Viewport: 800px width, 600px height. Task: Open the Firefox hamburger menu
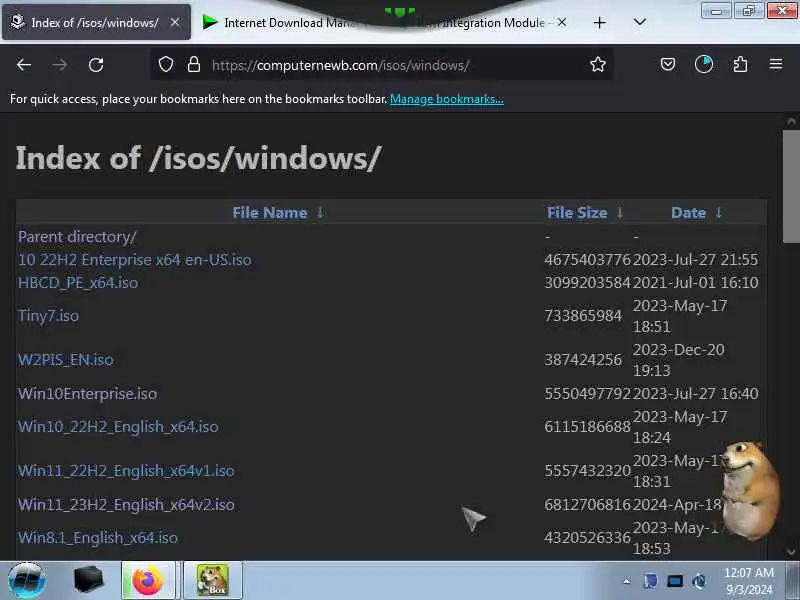point(776,64)
